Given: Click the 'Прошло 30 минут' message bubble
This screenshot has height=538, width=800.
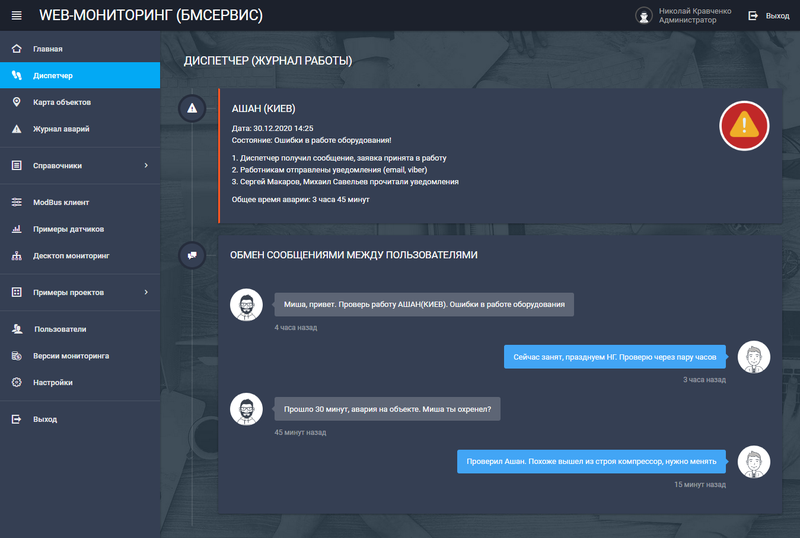Looking at the screenshot, I should 387,409.
